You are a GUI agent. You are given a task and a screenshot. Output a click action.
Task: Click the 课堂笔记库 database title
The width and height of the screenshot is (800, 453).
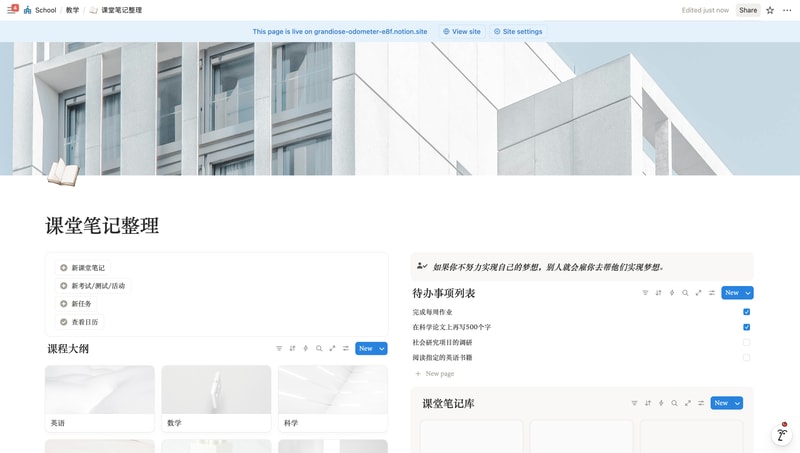pos(448,404)
